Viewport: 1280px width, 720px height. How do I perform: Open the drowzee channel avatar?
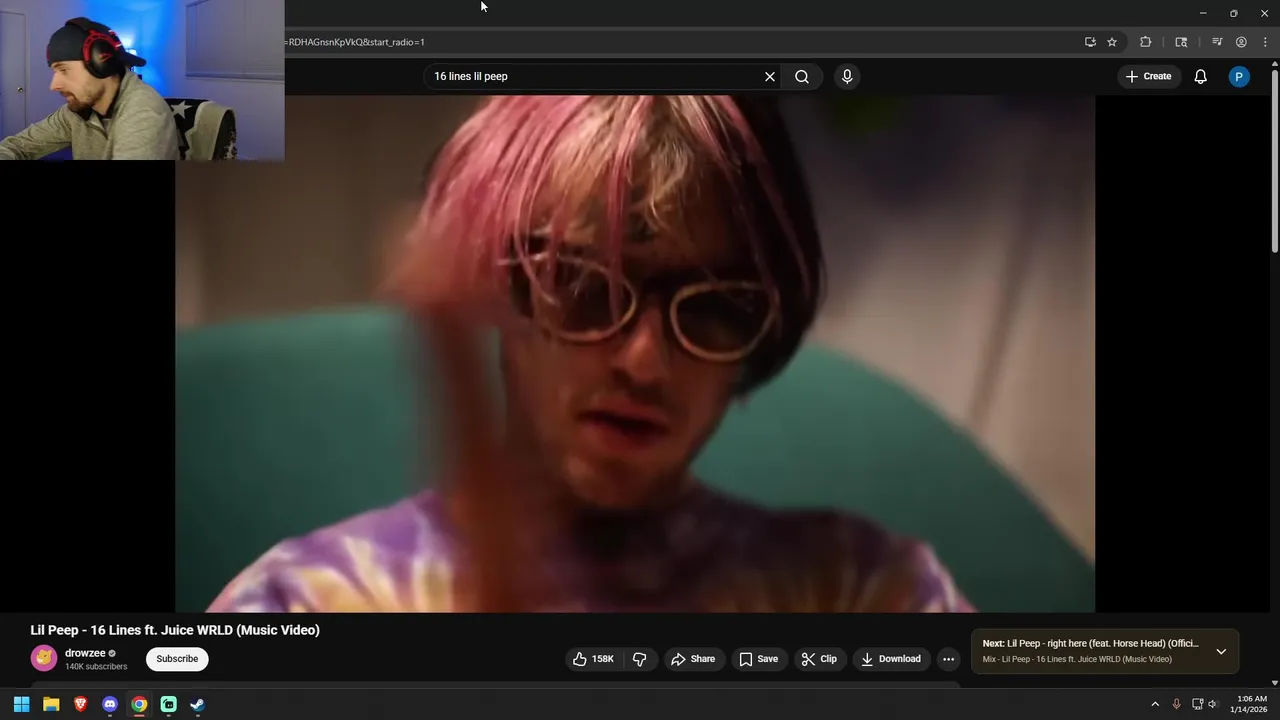click(44, 658)
